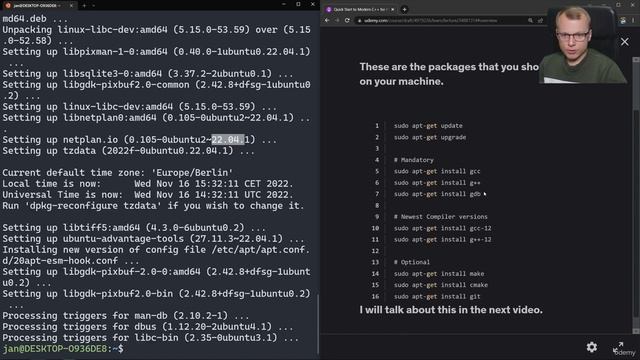Select the Quick Start to Modern C++ browser tab
Screen dimensions: 640x360
[360, 9]
